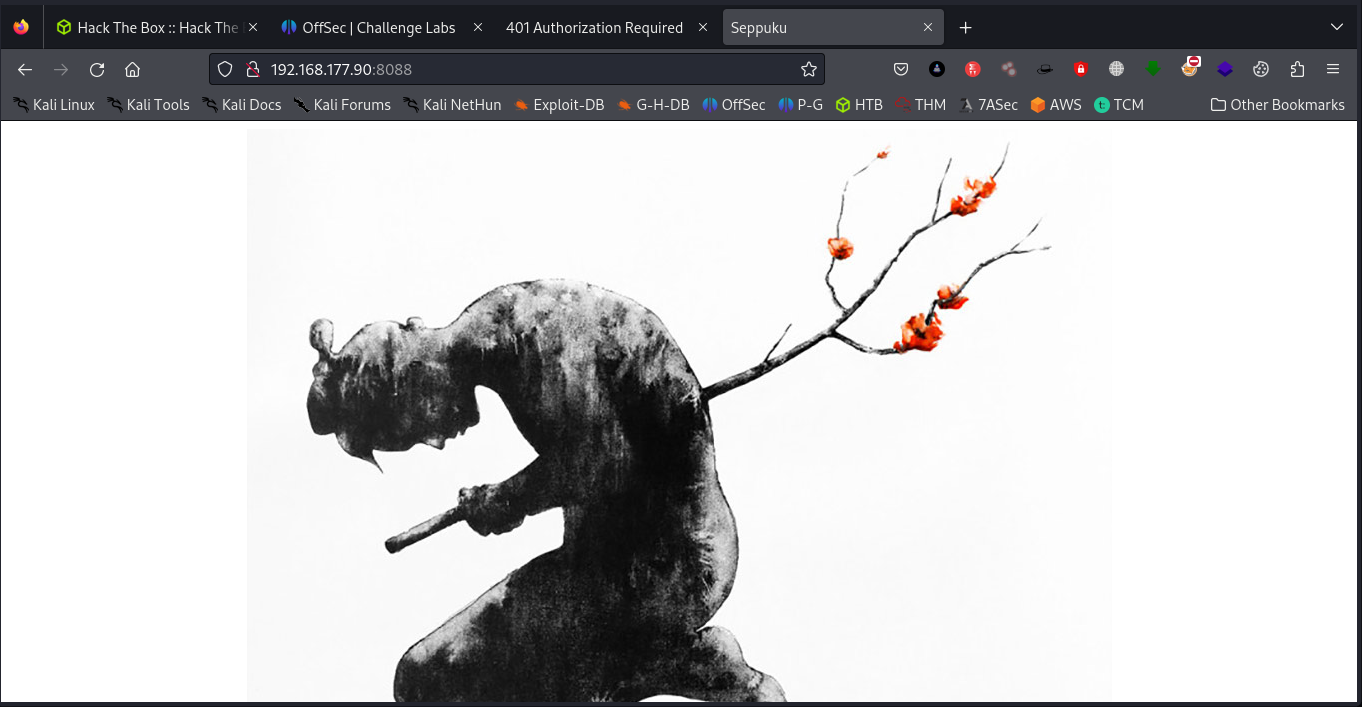The height and width of the screenshot is (707, 1362).
Task: Click the green download arrow extension
Action: 1153,69
